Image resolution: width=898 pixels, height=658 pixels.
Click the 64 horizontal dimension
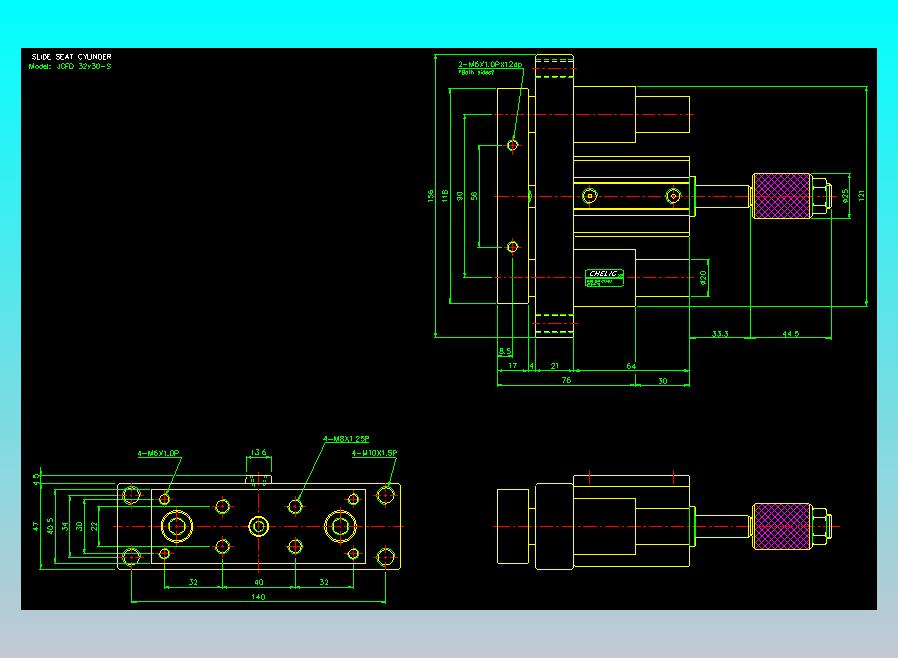pos(631,365)
